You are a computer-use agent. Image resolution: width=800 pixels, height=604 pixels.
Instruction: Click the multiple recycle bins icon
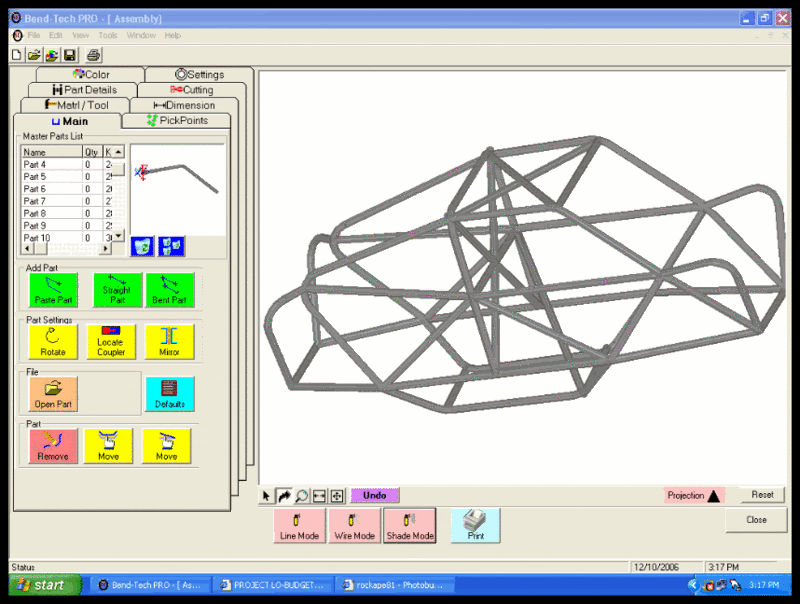171,246
